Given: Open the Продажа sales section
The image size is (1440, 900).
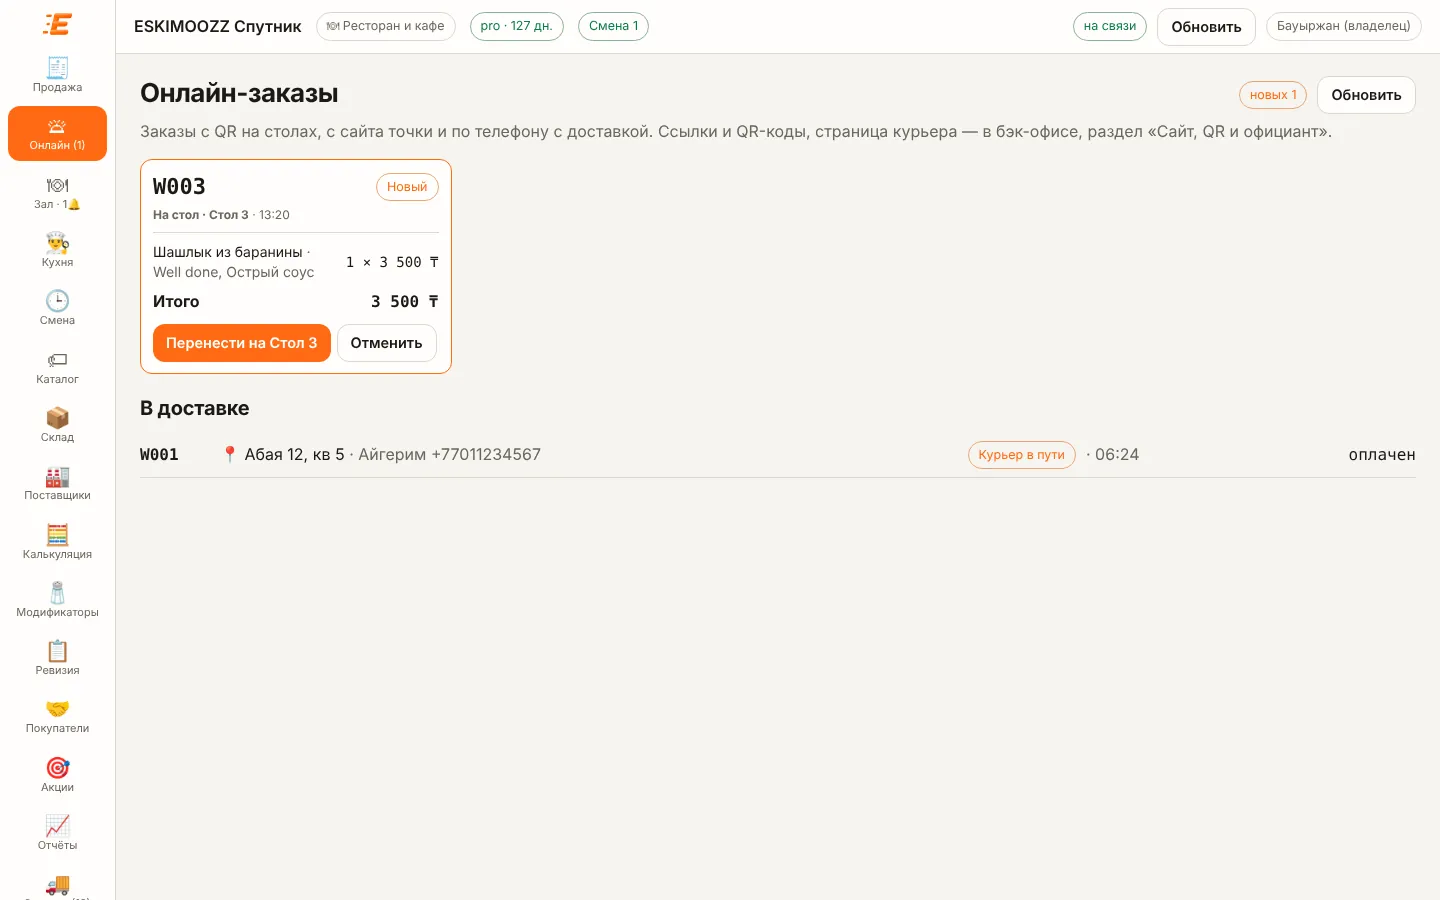Looking at the screenshot, I should [x=57, y=75].
